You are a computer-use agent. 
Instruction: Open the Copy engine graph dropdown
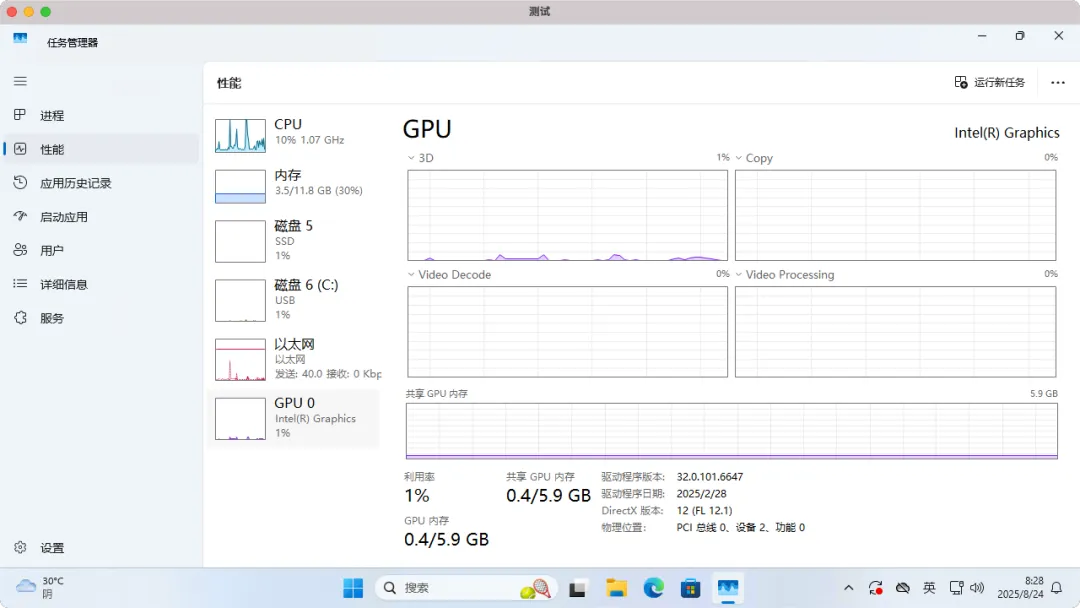(x=738, y=158)
